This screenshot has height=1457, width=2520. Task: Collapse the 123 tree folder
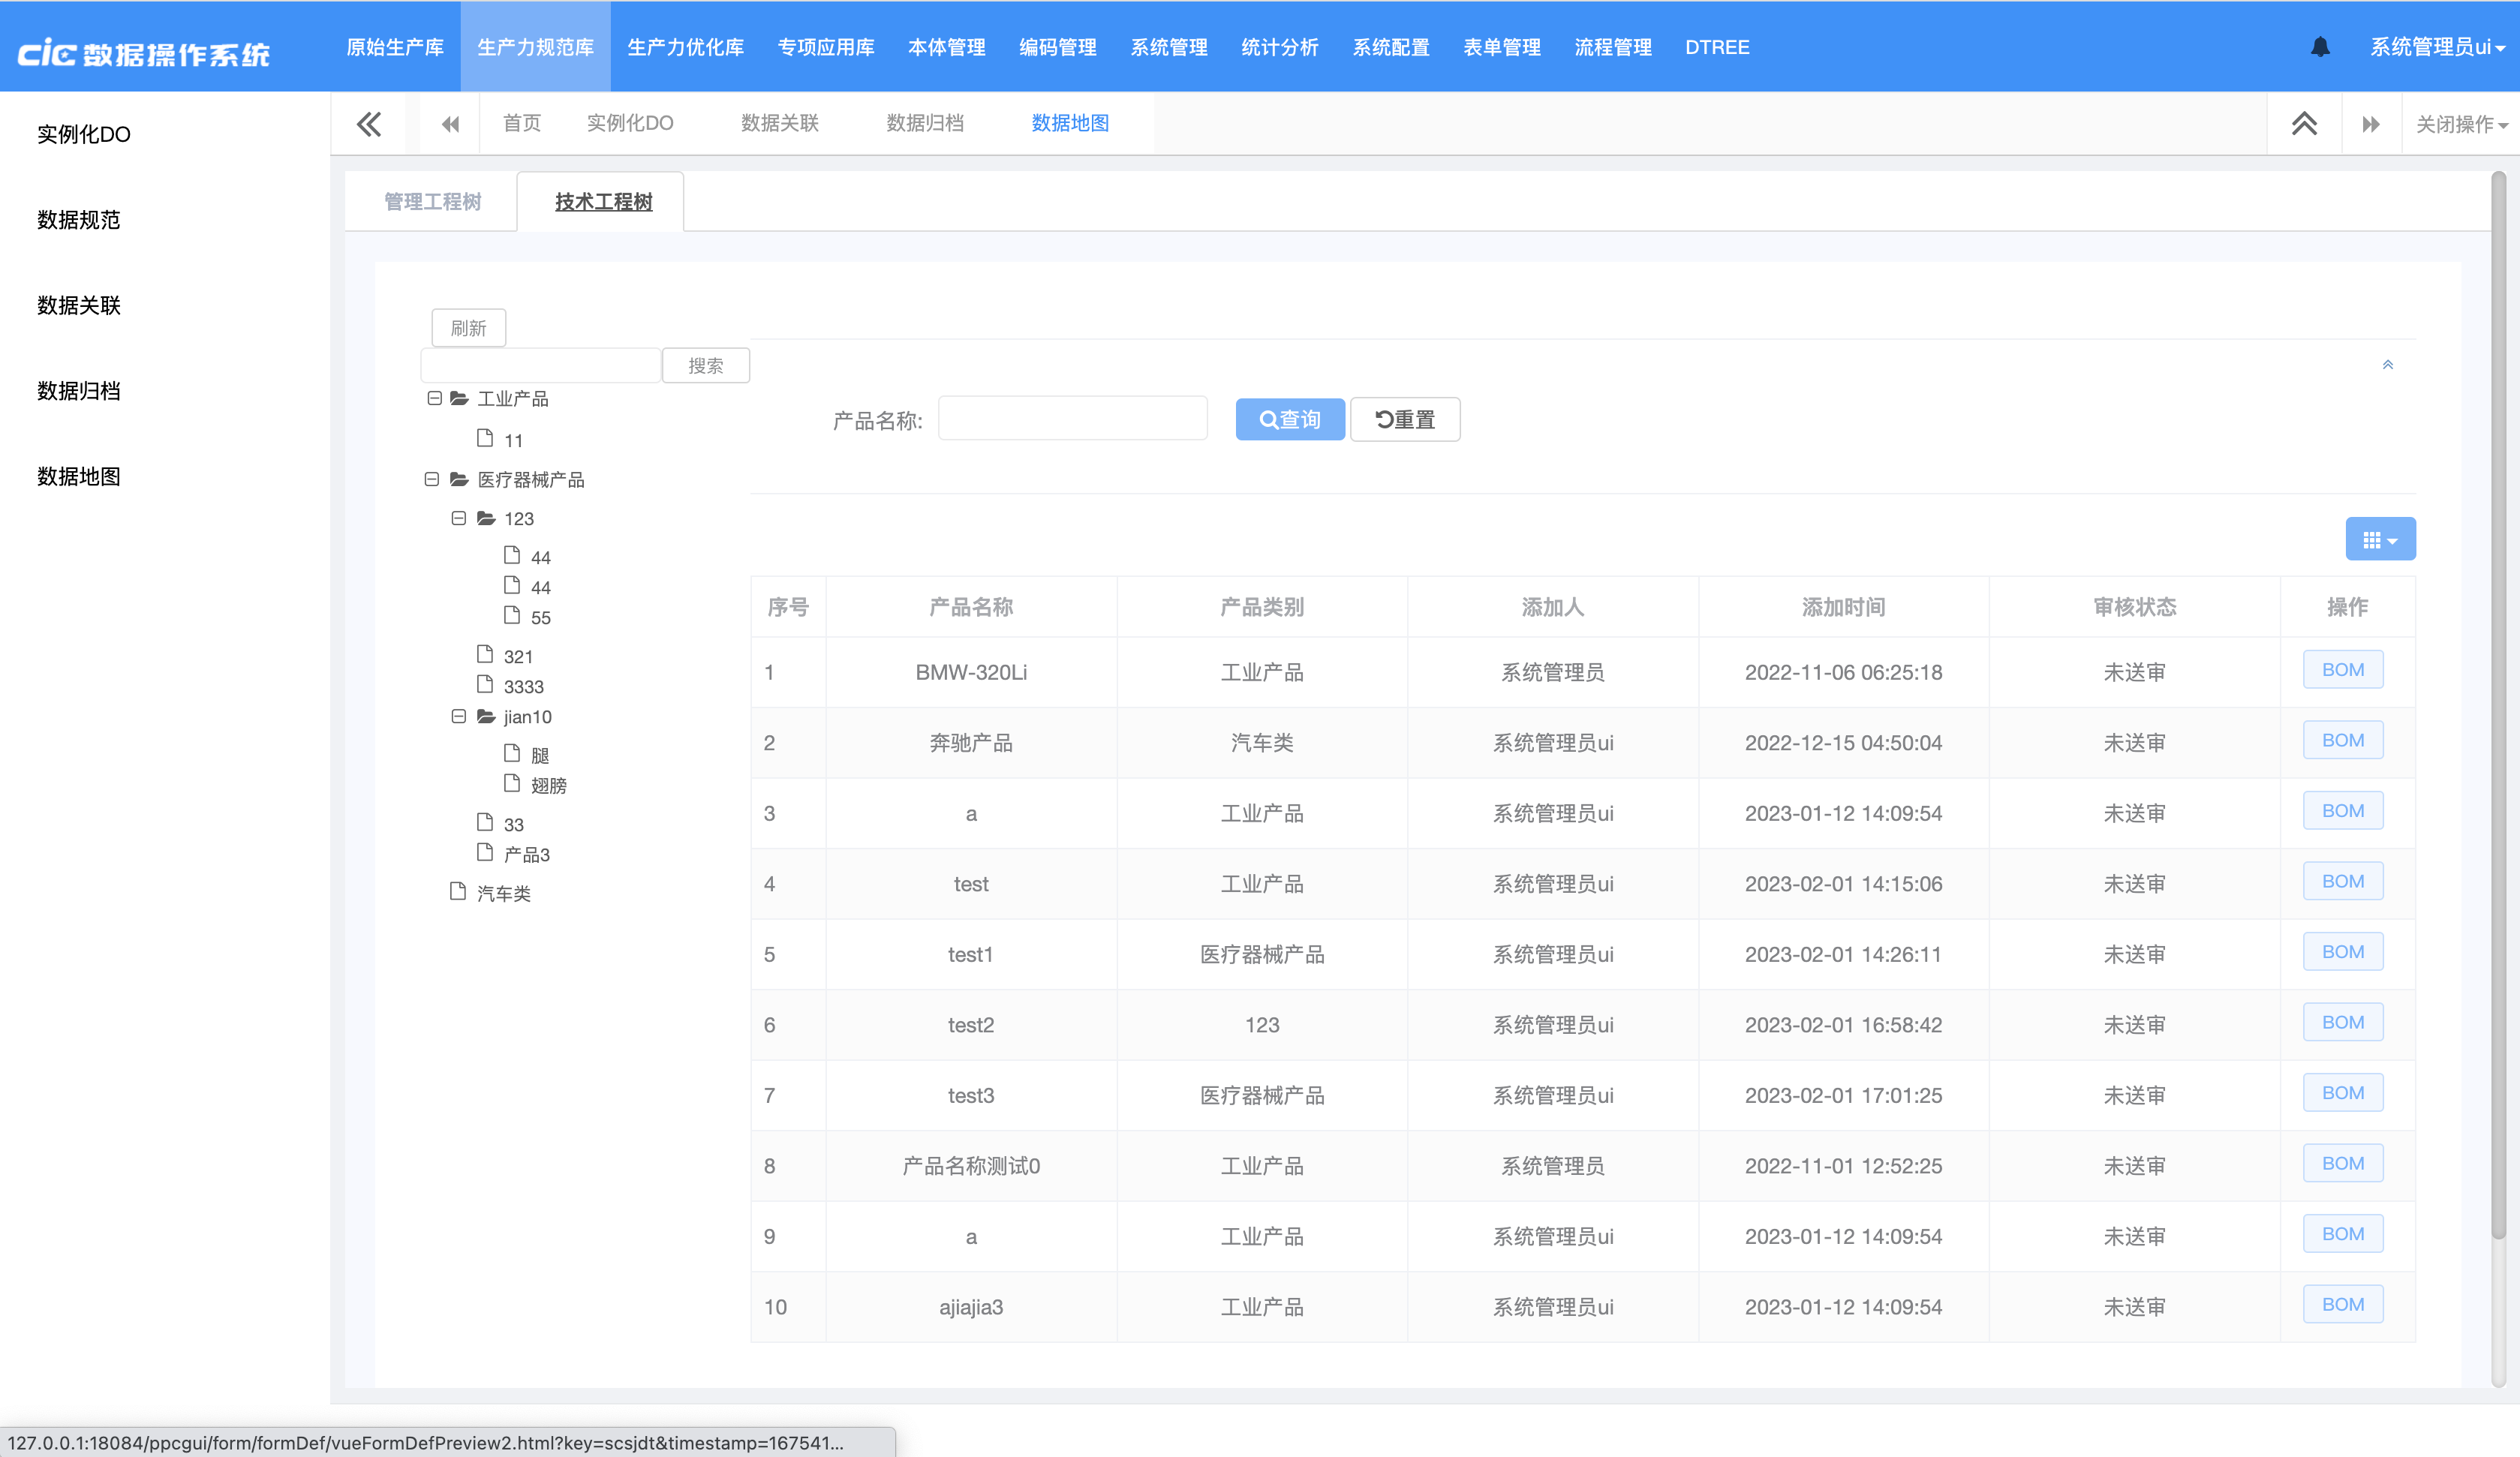point(458,518)
